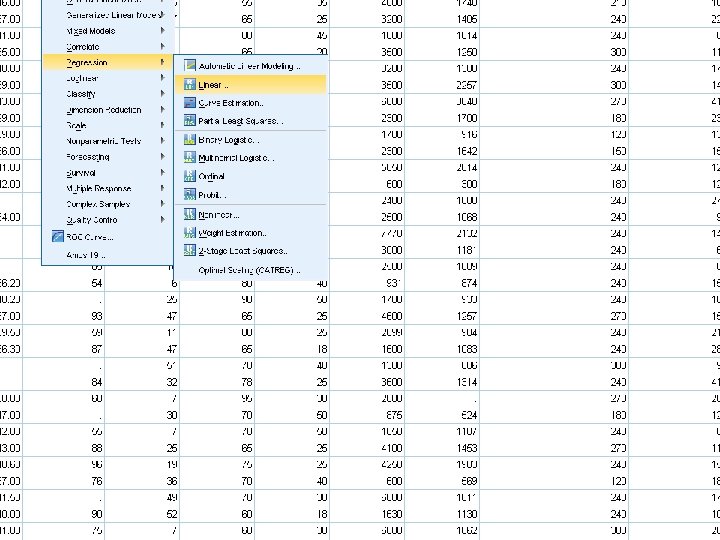Screen dimensions: 720x540
Task: Select the cell containing 1130
Action: pos(442,514)
